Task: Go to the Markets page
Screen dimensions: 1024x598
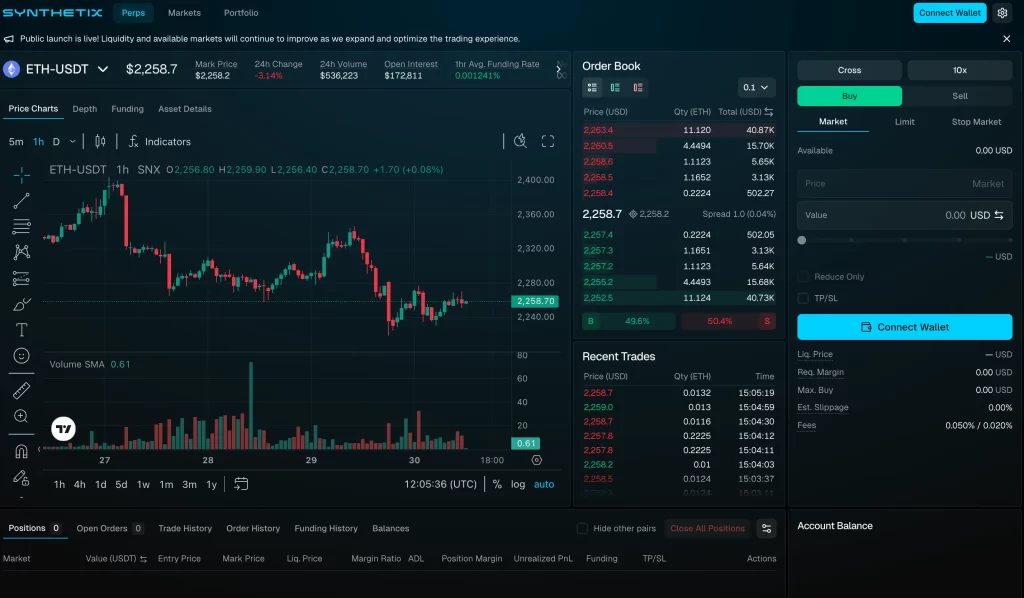Action: (184, 13)
